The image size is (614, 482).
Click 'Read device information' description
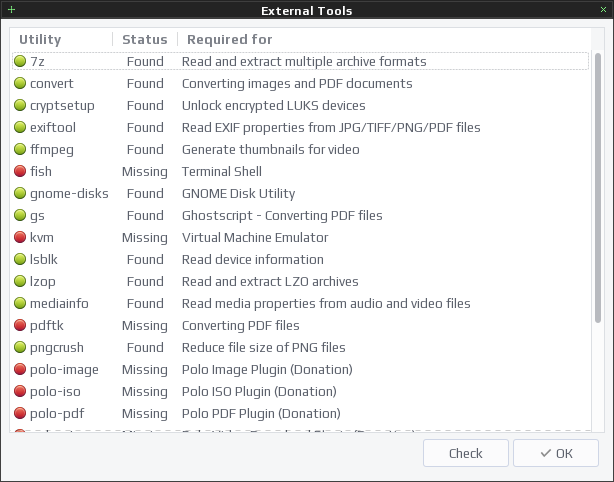tap(253, 259)
